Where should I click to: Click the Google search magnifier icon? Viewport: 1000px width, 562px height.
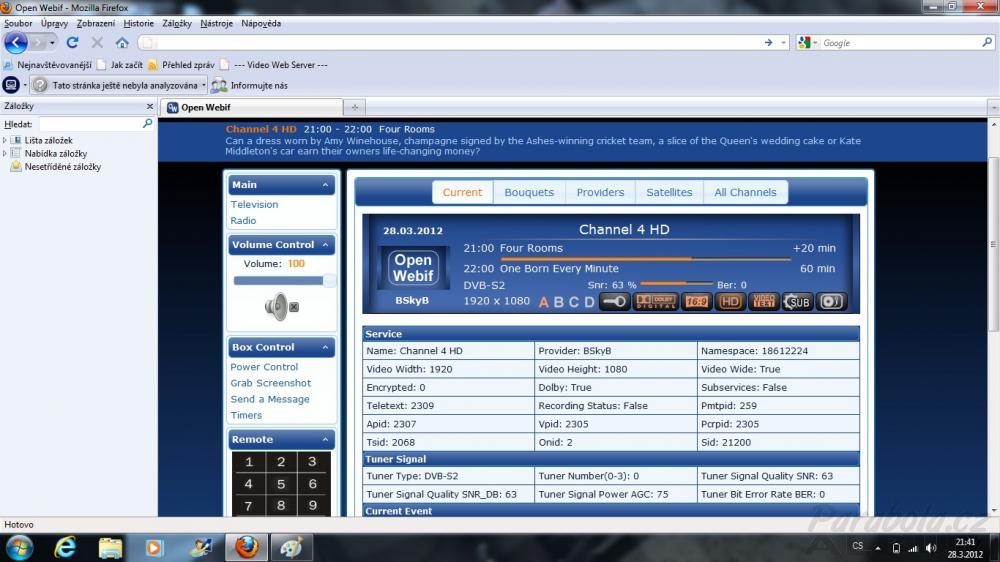click(987, 42)
